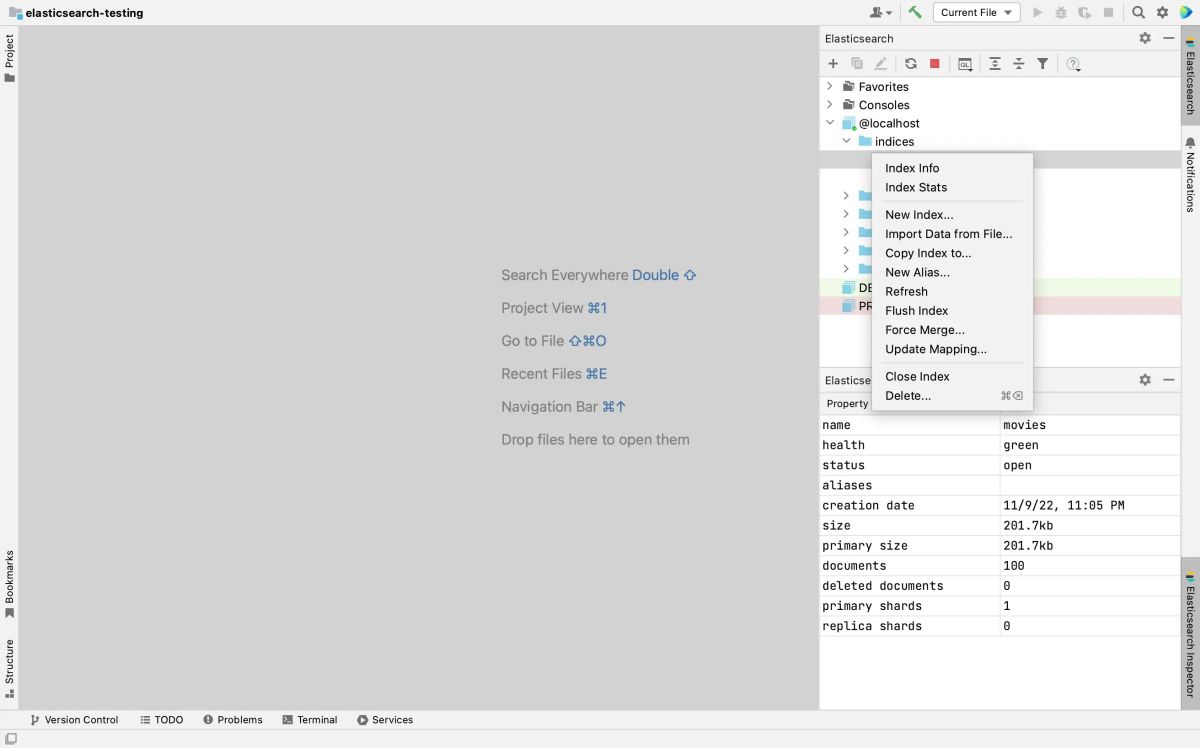Choose Delete... in context menu
The image size is (1200, 748).
pos(953,396)
